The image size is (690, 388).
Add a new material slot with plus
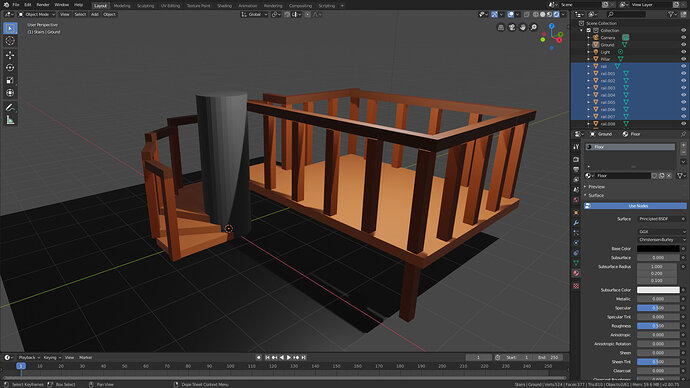click(683, 145)
